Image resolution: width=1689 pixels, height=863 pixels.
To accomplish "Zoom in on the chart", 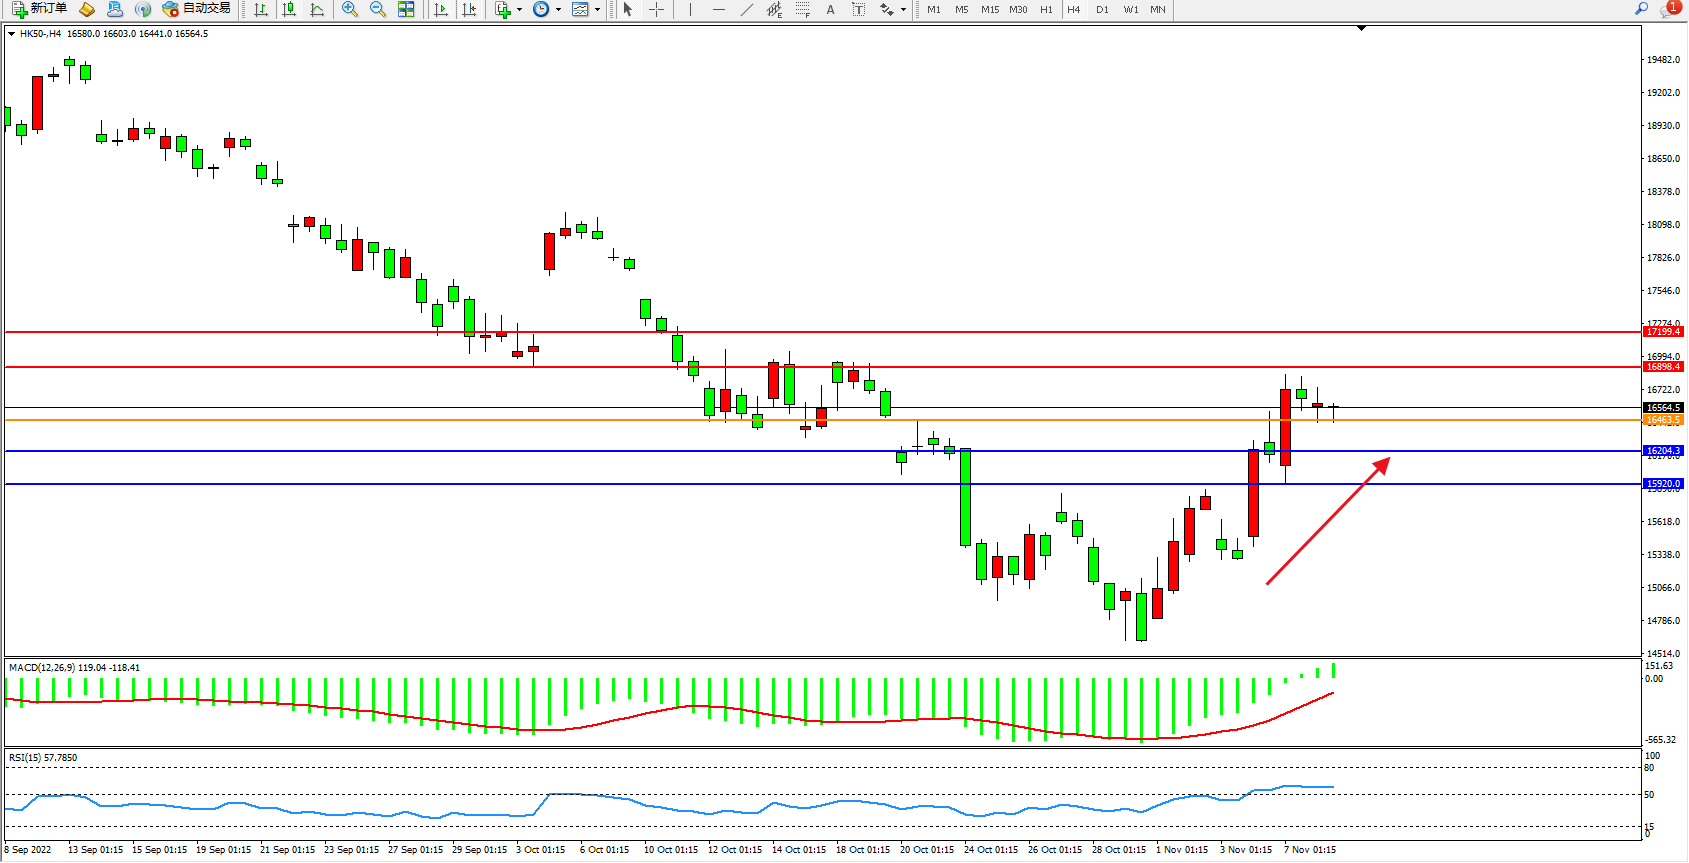I will [x=350, y=9].
